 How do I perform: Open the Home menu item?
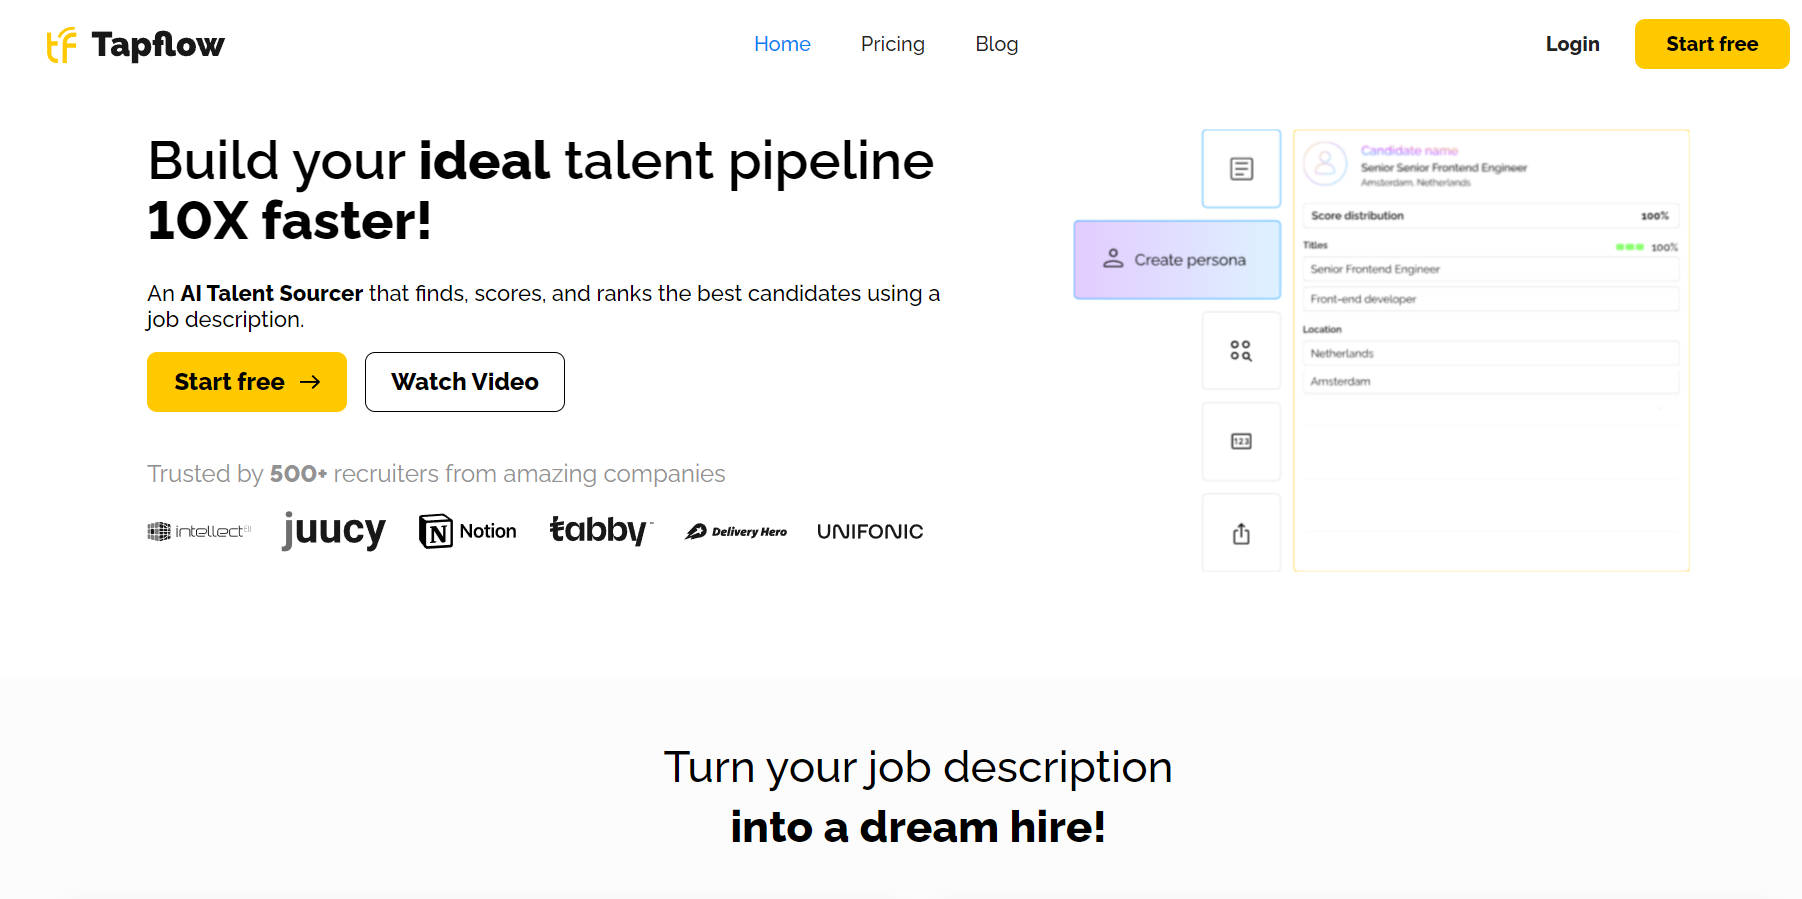782,44
